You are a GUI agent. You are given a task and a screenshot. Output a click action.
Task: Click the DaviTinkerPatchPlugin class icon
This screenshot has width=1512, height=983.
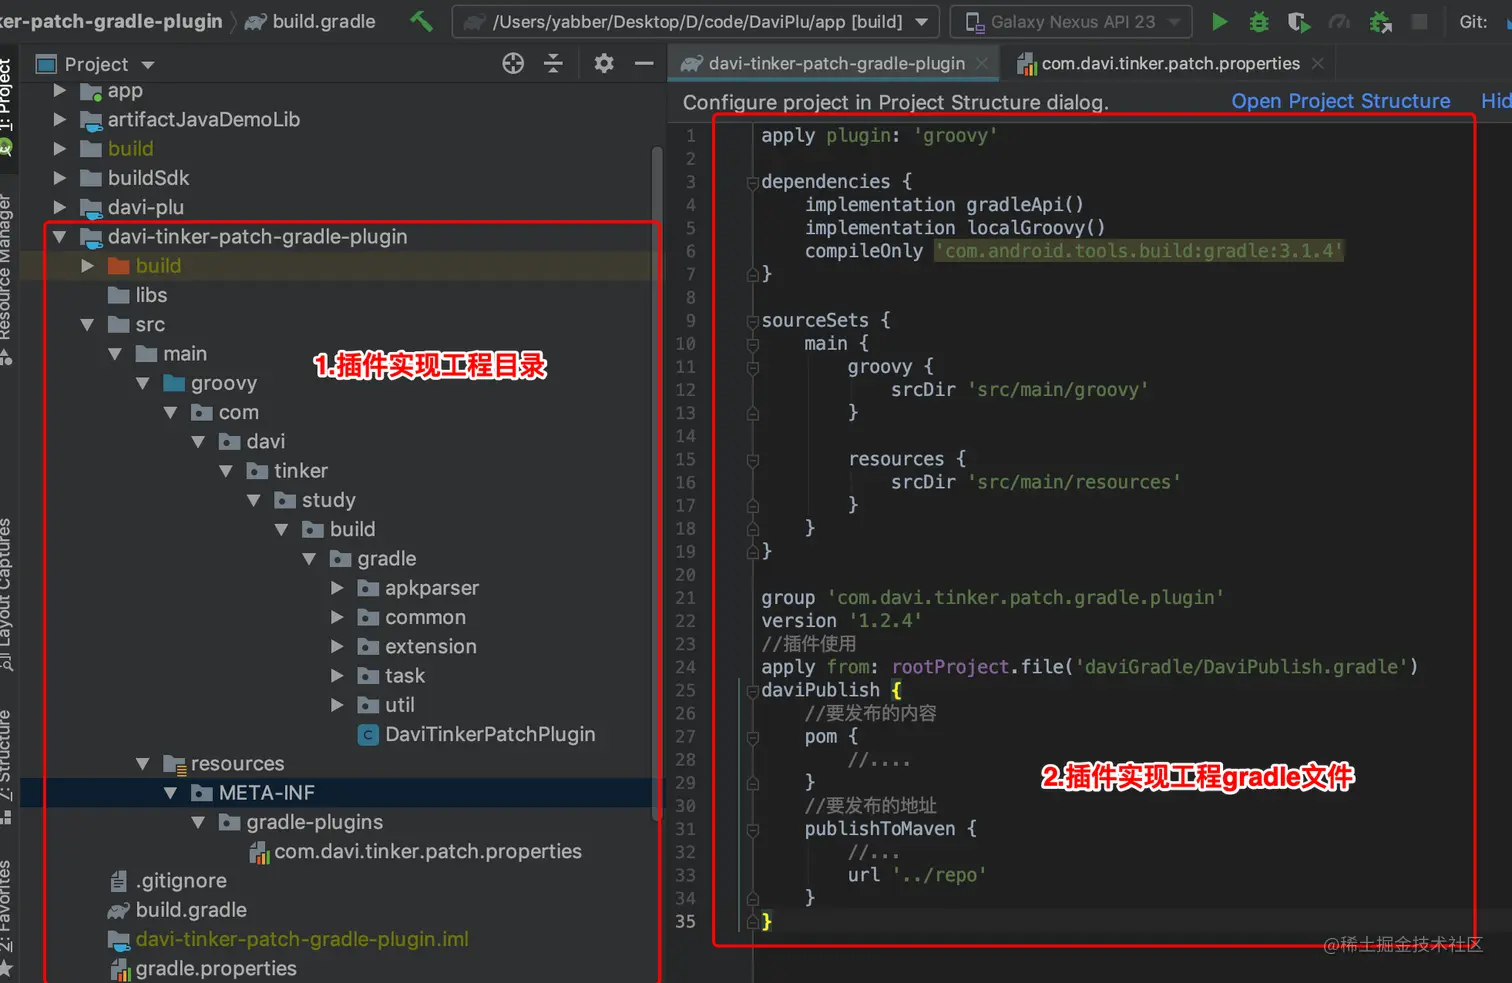pyautogui.click(x=368, y=735)
